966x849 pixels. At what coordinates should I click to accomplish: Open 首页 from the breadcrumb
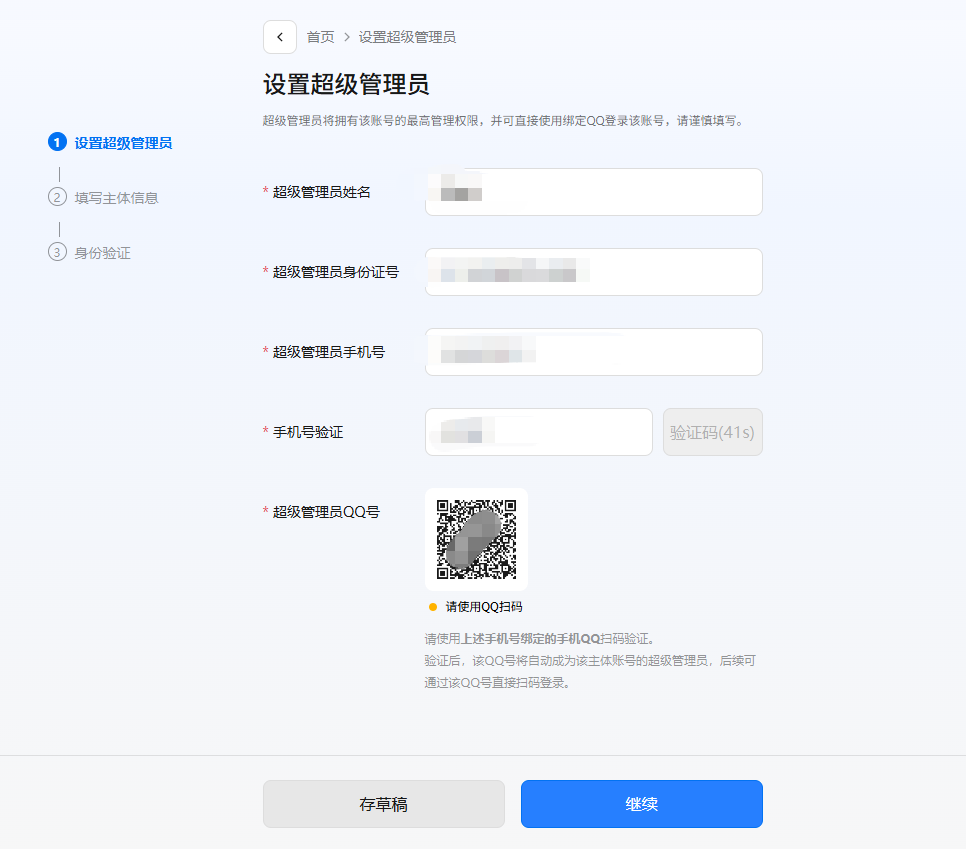point(320,37)
